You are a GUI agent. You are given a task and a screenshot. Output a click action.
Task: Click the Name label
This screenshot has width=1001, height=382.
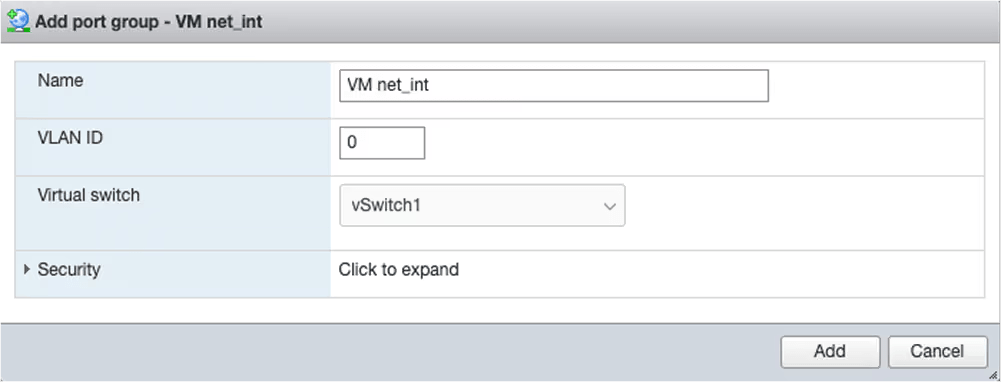[60, 80]
